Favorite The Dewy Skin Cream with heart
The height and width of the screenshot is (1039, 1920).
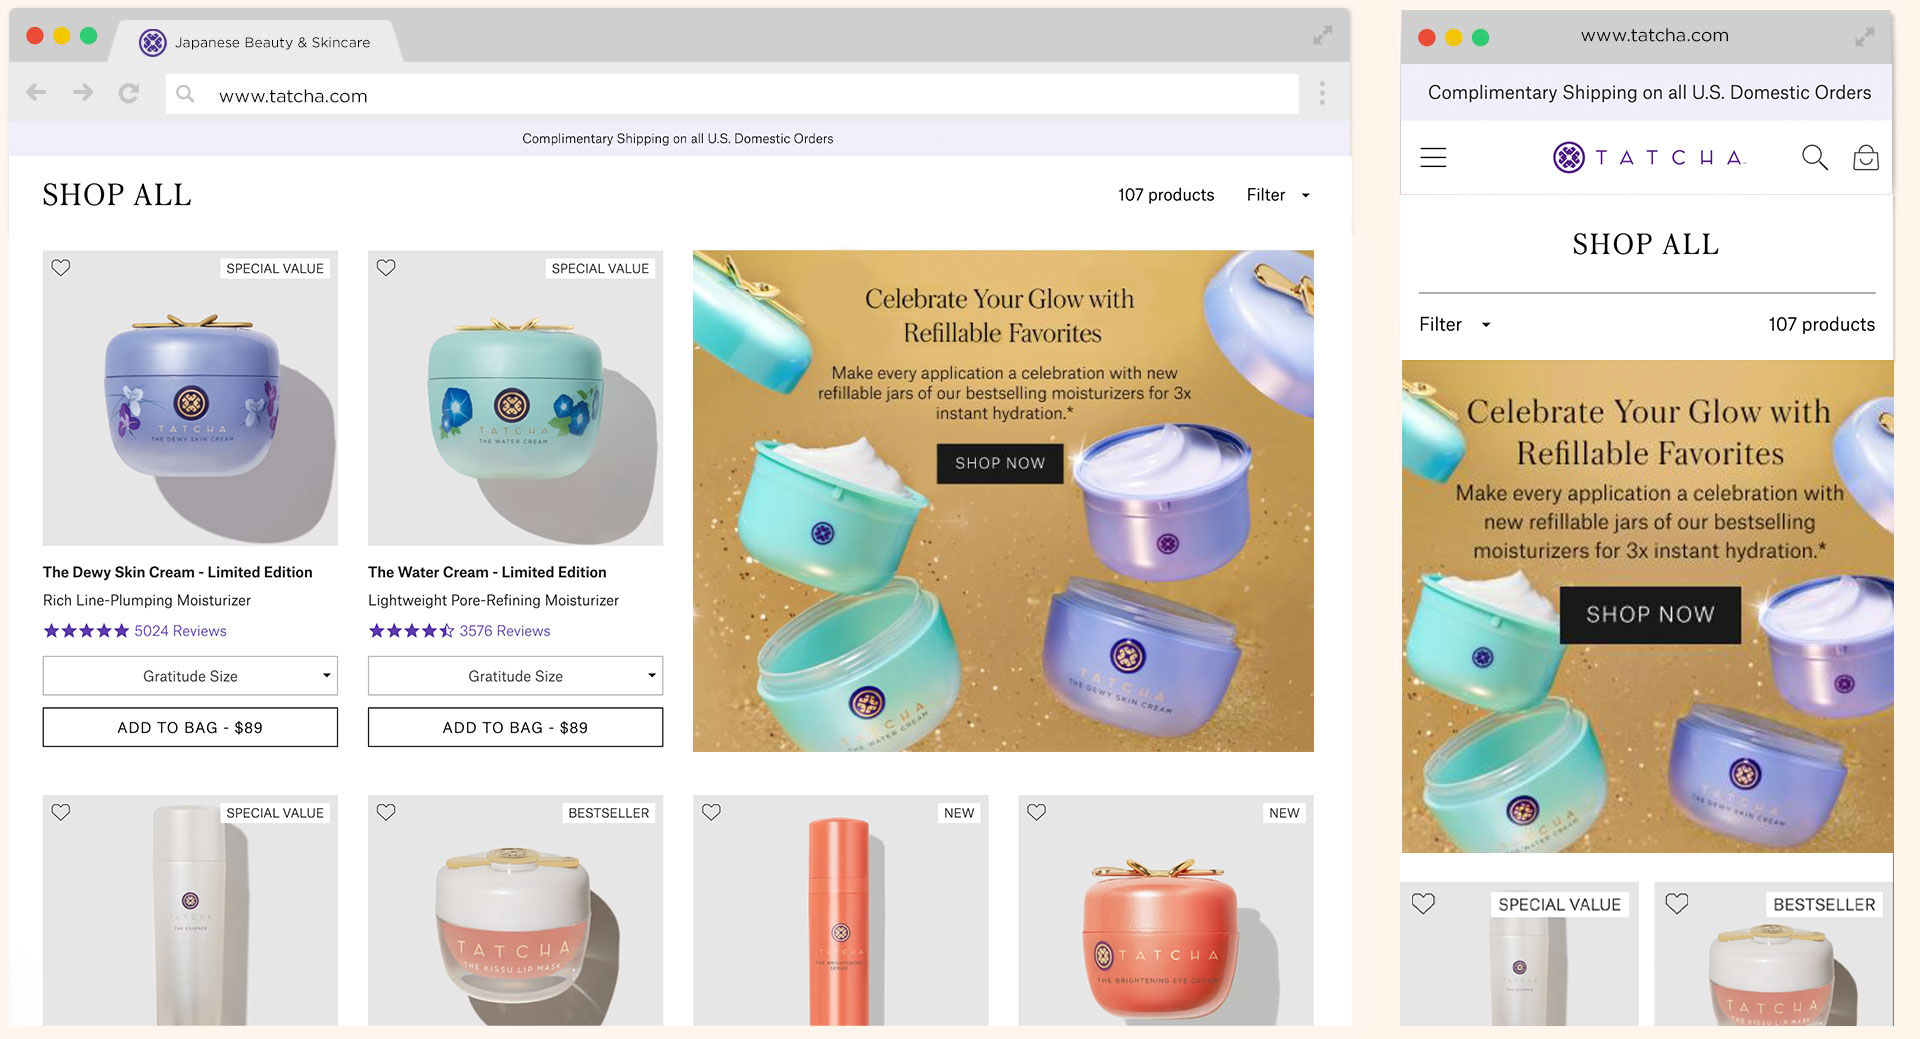[61, 268]
